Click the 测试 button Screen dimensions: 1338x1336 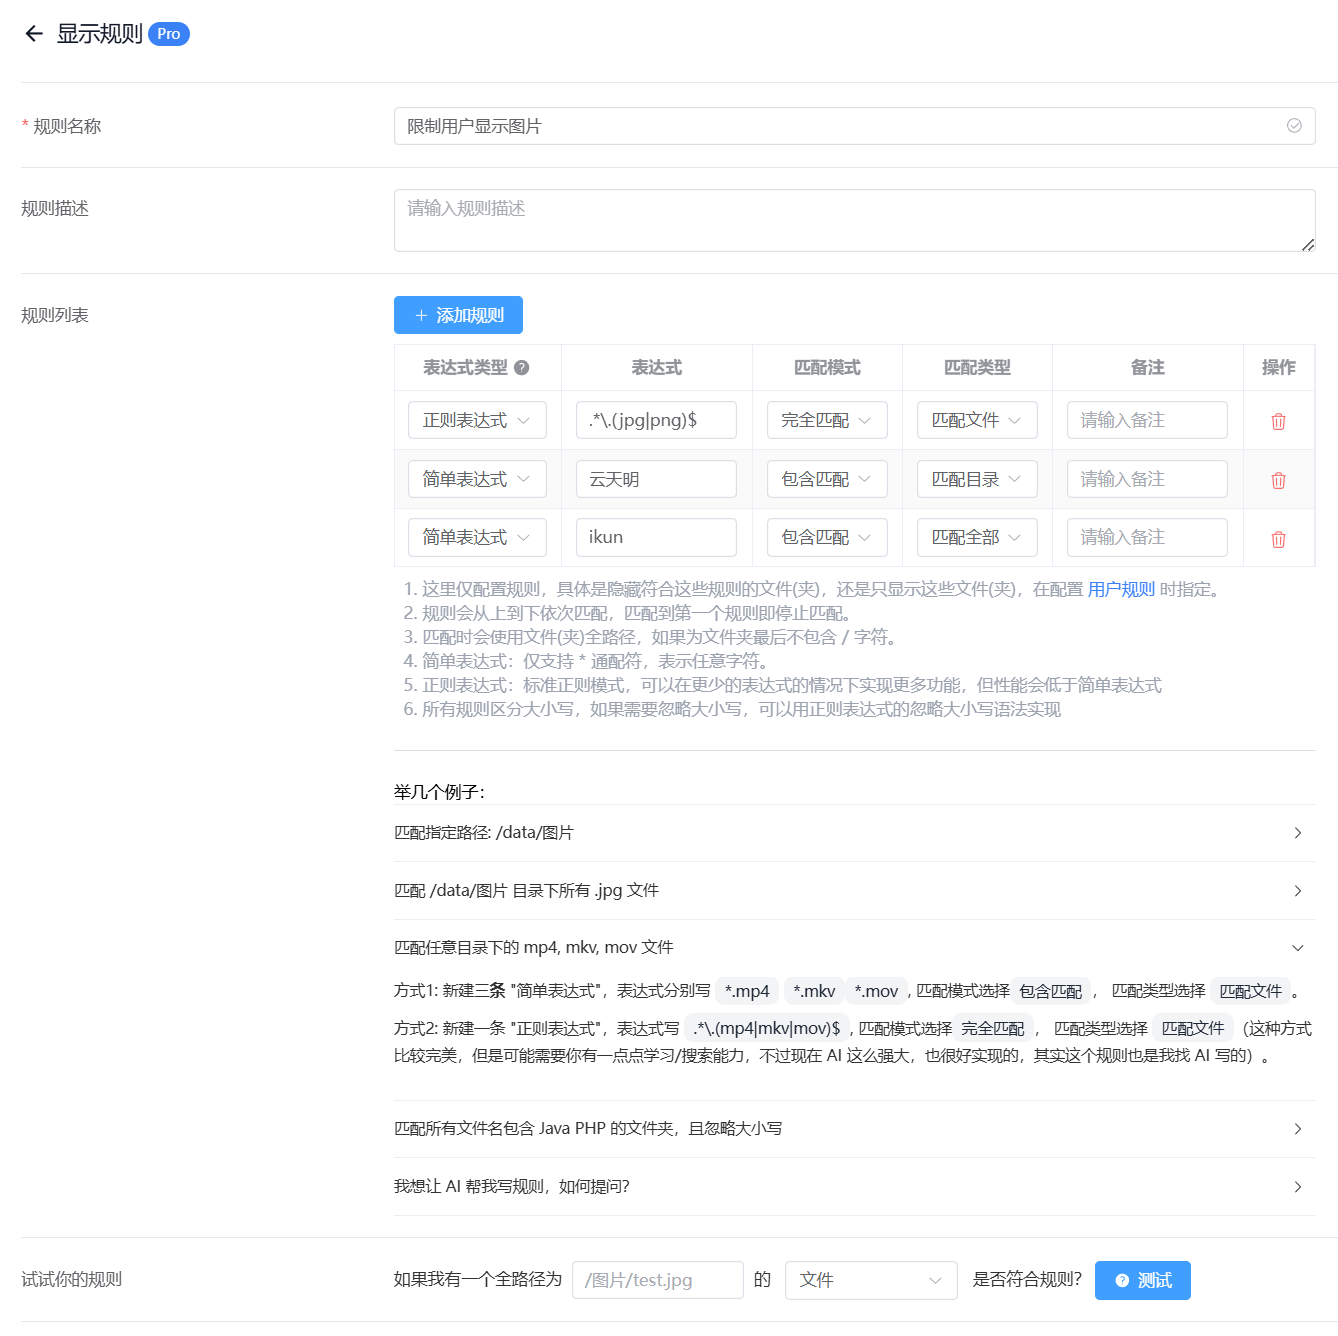1143,1280
